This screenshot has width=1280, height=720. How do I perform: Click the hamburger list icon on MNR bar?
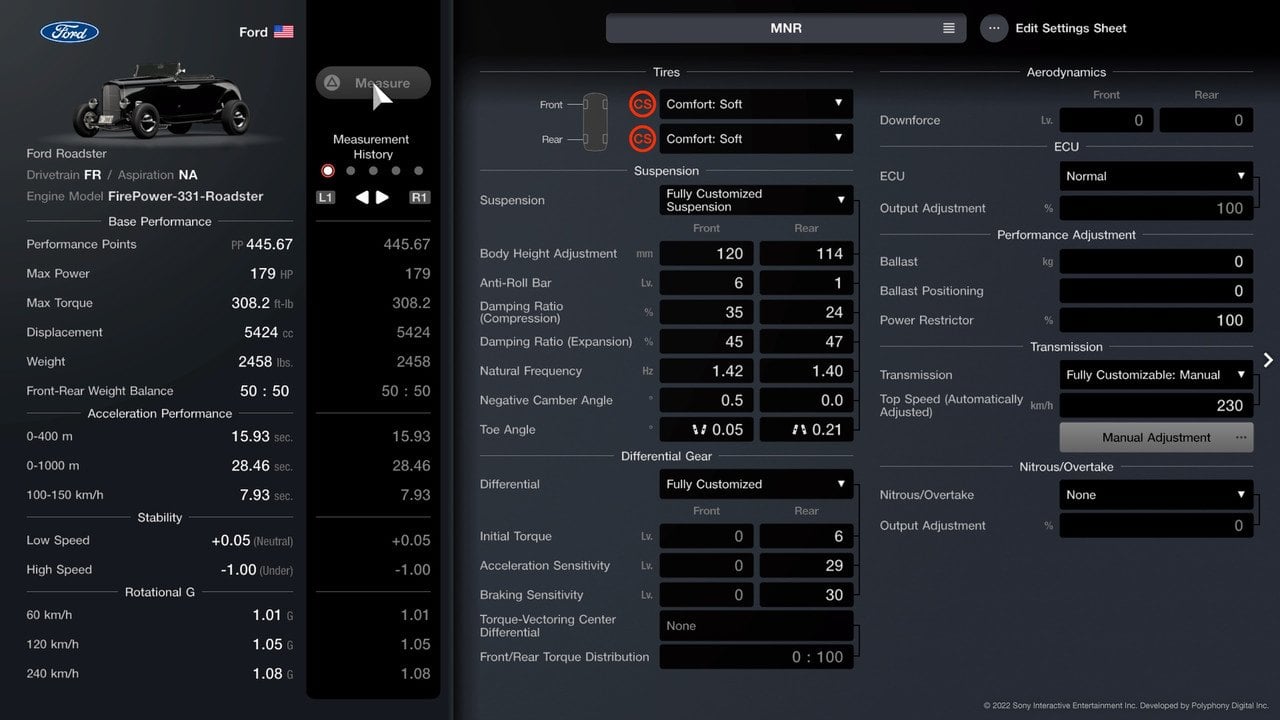pyautogui.click(x=949, y=28)
